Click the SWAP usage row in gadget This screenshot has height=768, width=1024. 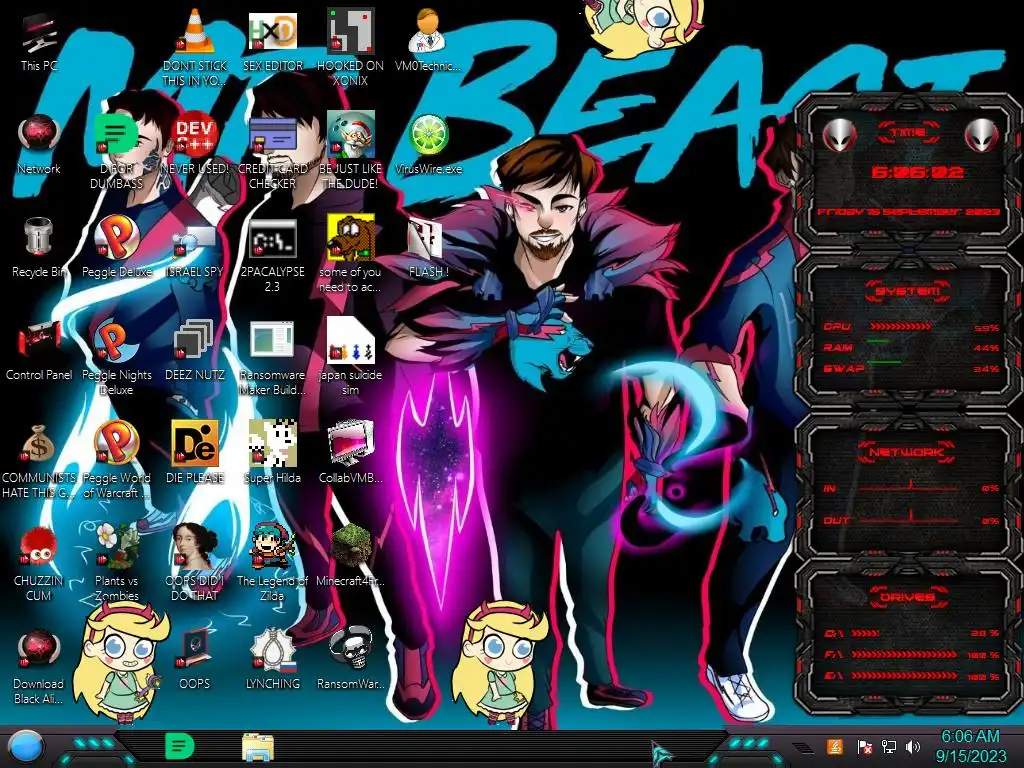point(912,368)
